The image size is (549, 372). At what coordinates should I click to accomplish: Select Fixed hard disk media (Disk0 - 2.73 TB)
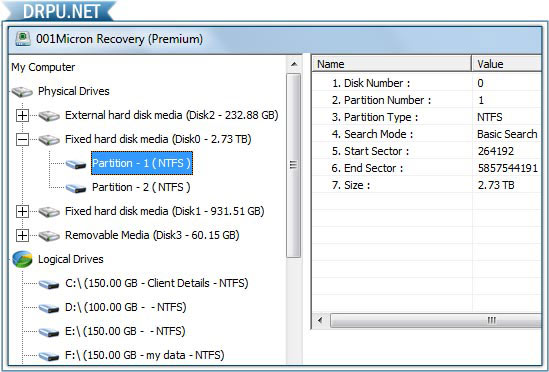tap(158, 139)
